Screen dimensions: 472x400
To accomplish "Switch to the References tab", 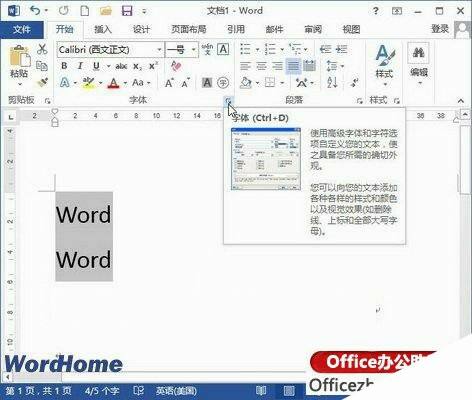I will coord(236,30).
